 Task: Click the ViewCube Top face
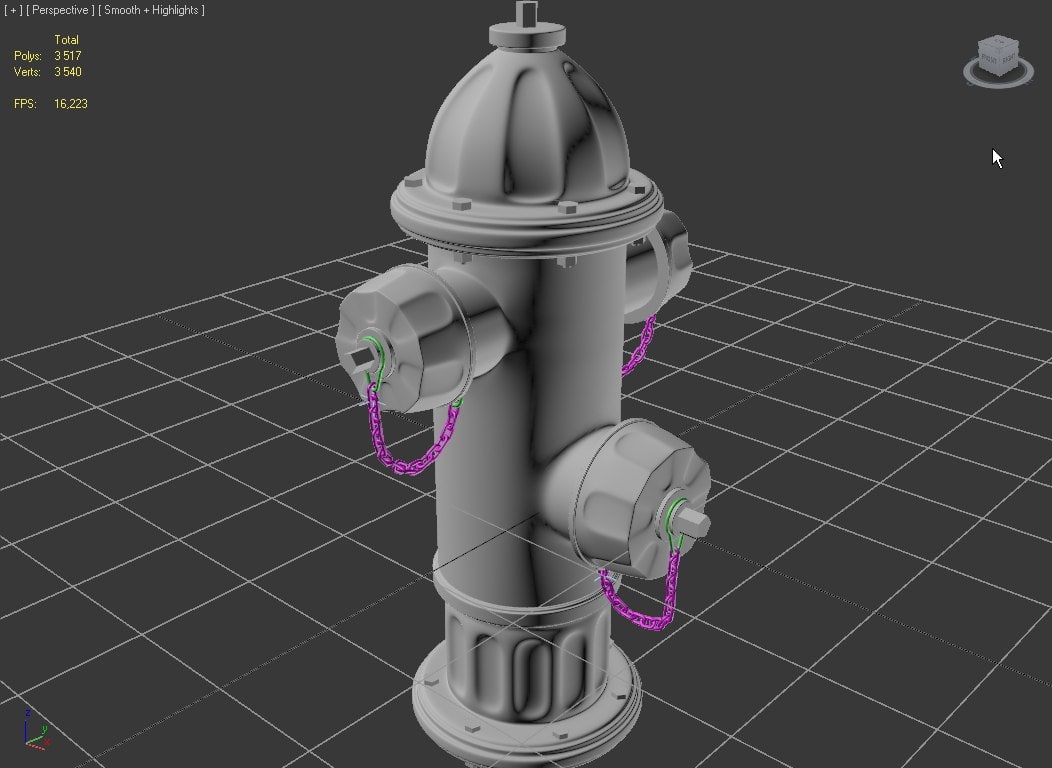[x=999, y=43]
